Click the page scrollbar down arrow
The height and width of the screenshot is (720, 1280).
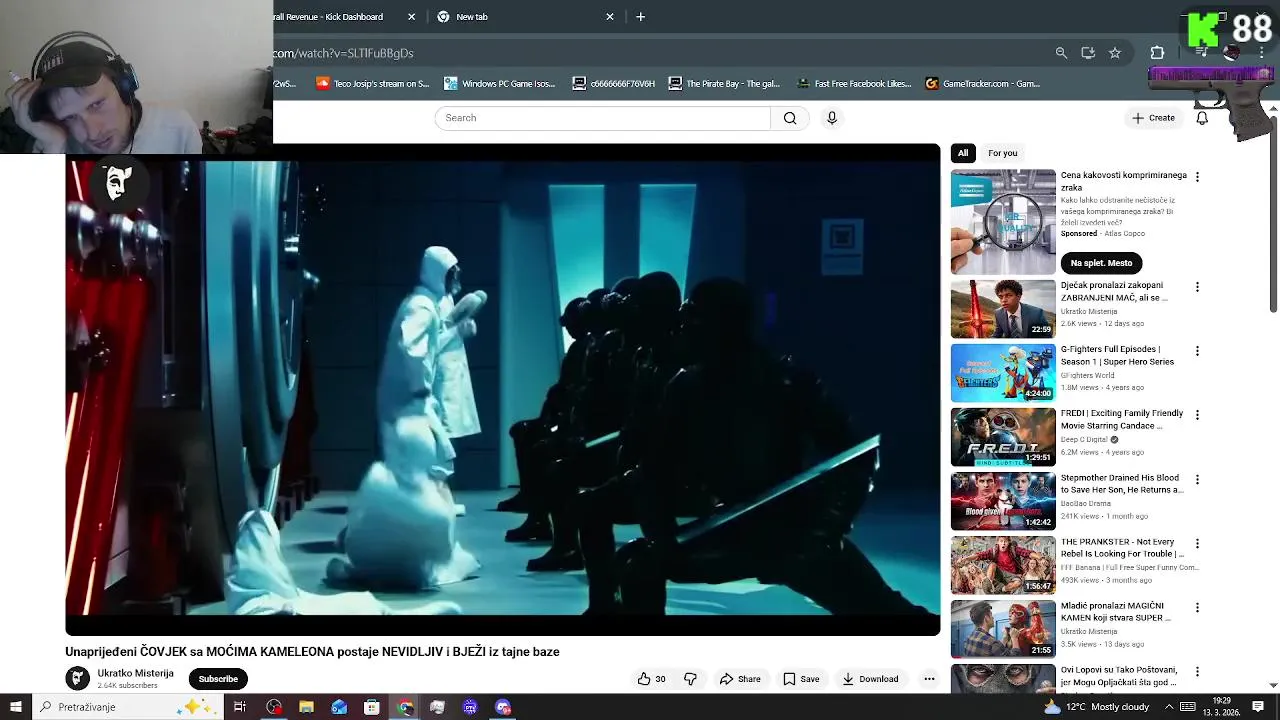(x=1273, y=685)
